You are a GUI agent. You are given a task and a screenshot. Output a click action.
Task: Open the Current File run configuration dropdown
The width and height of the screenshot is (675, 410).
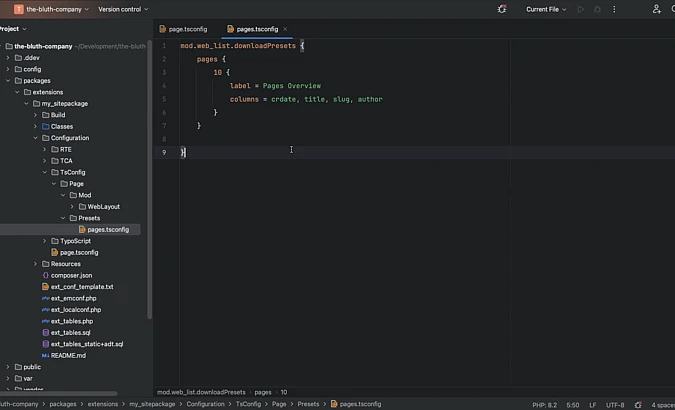[x=546, y=9]
